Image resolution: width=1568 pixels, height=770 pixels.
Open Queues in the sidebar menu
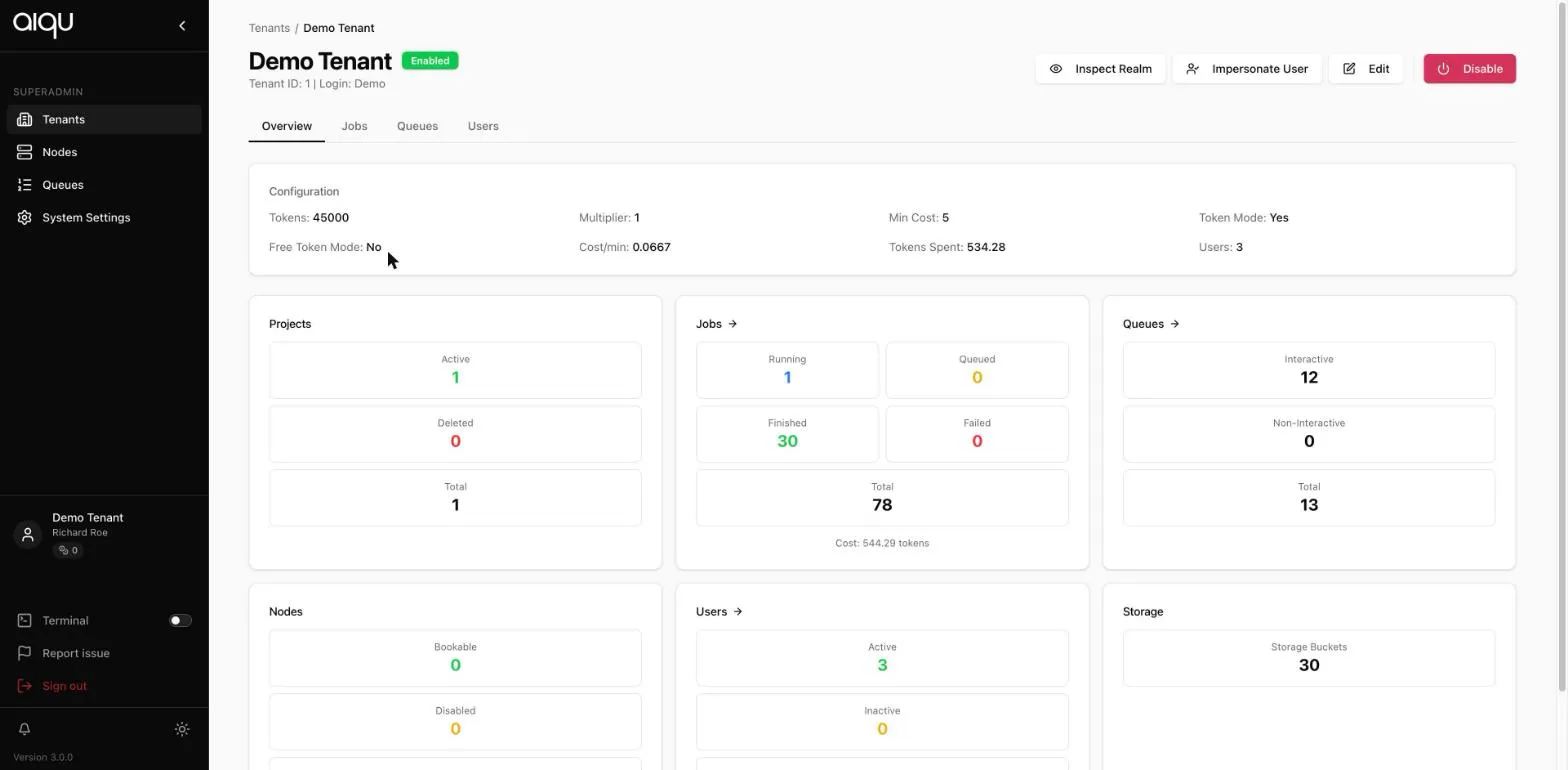coord(104,185)
